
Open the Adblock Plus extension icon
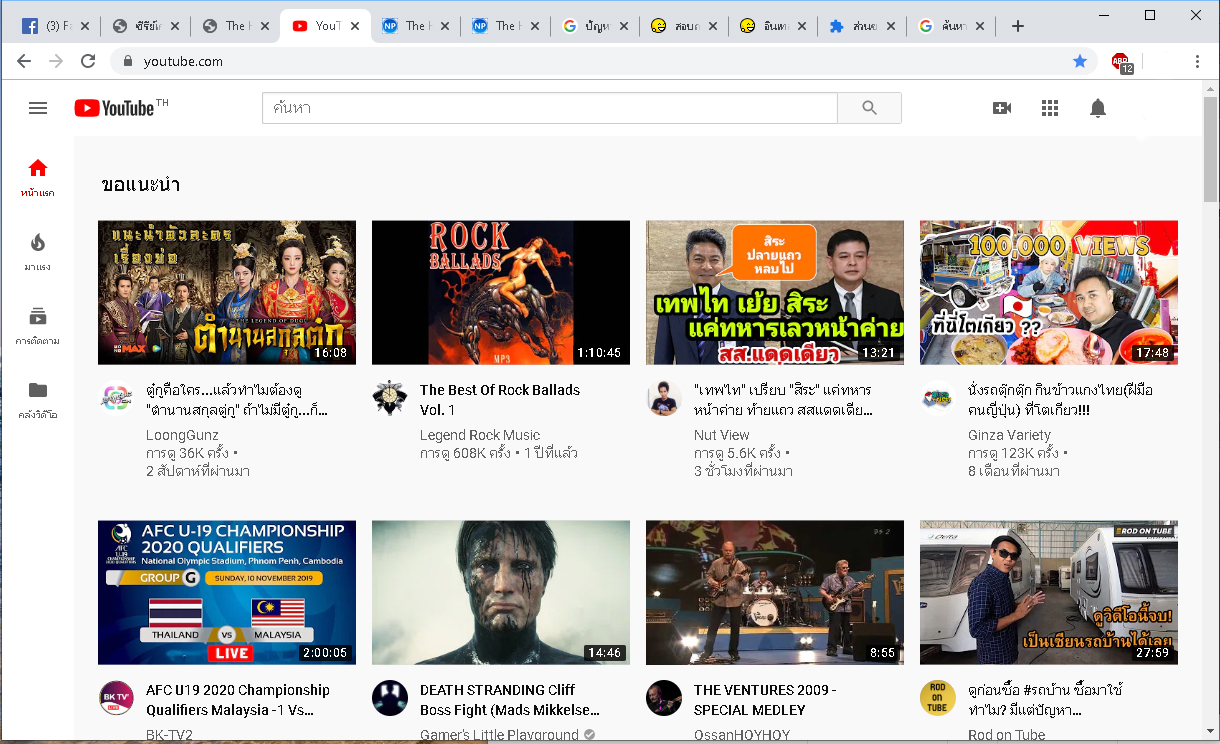tap(1122, 62)
